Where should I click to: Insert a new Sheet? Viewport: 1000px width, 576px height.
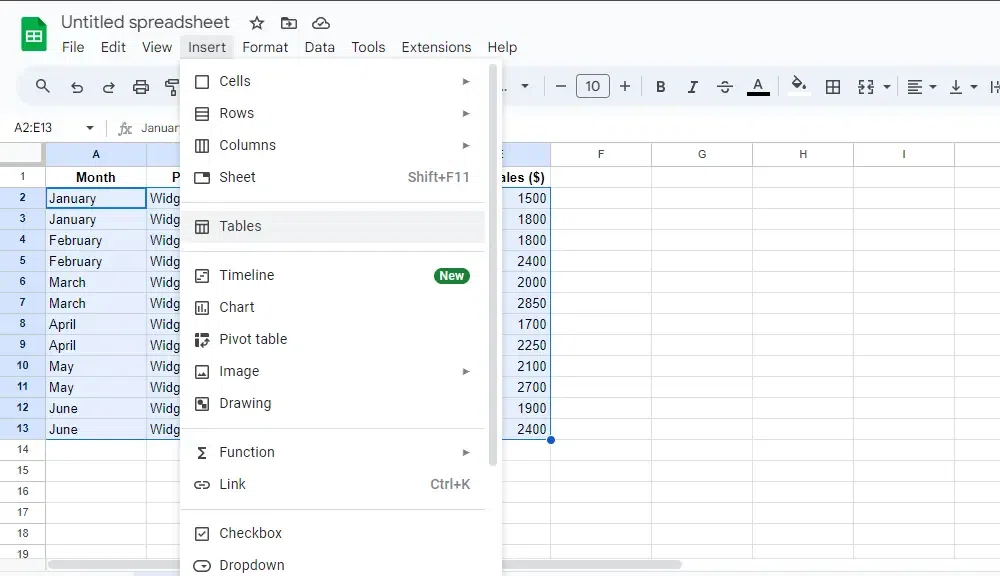point(333,177)
